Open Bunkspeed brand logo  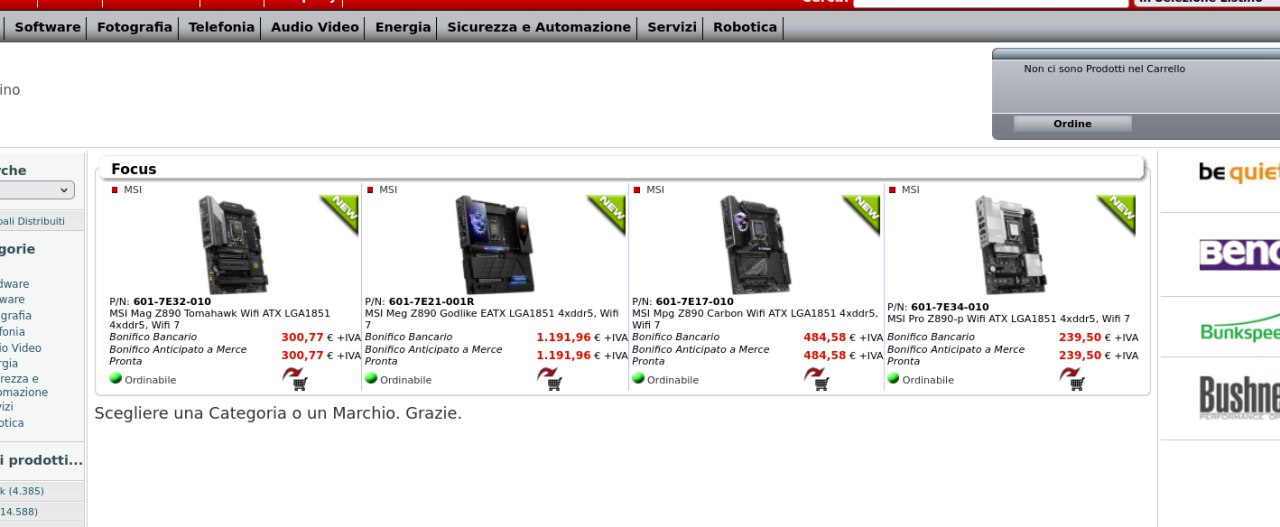pyautogui.click(x=1240, y=329)
